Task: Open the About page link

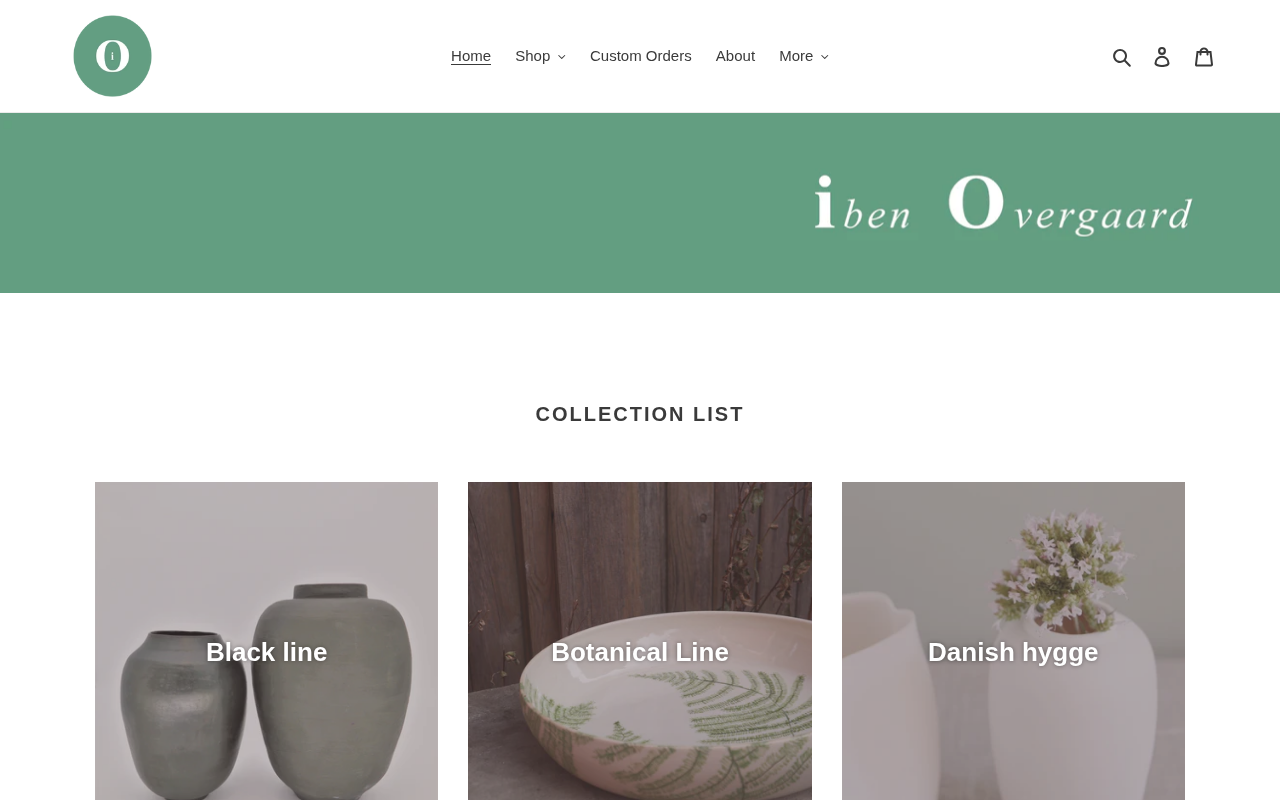Action: pyautogui.click(x=735, y=56)
